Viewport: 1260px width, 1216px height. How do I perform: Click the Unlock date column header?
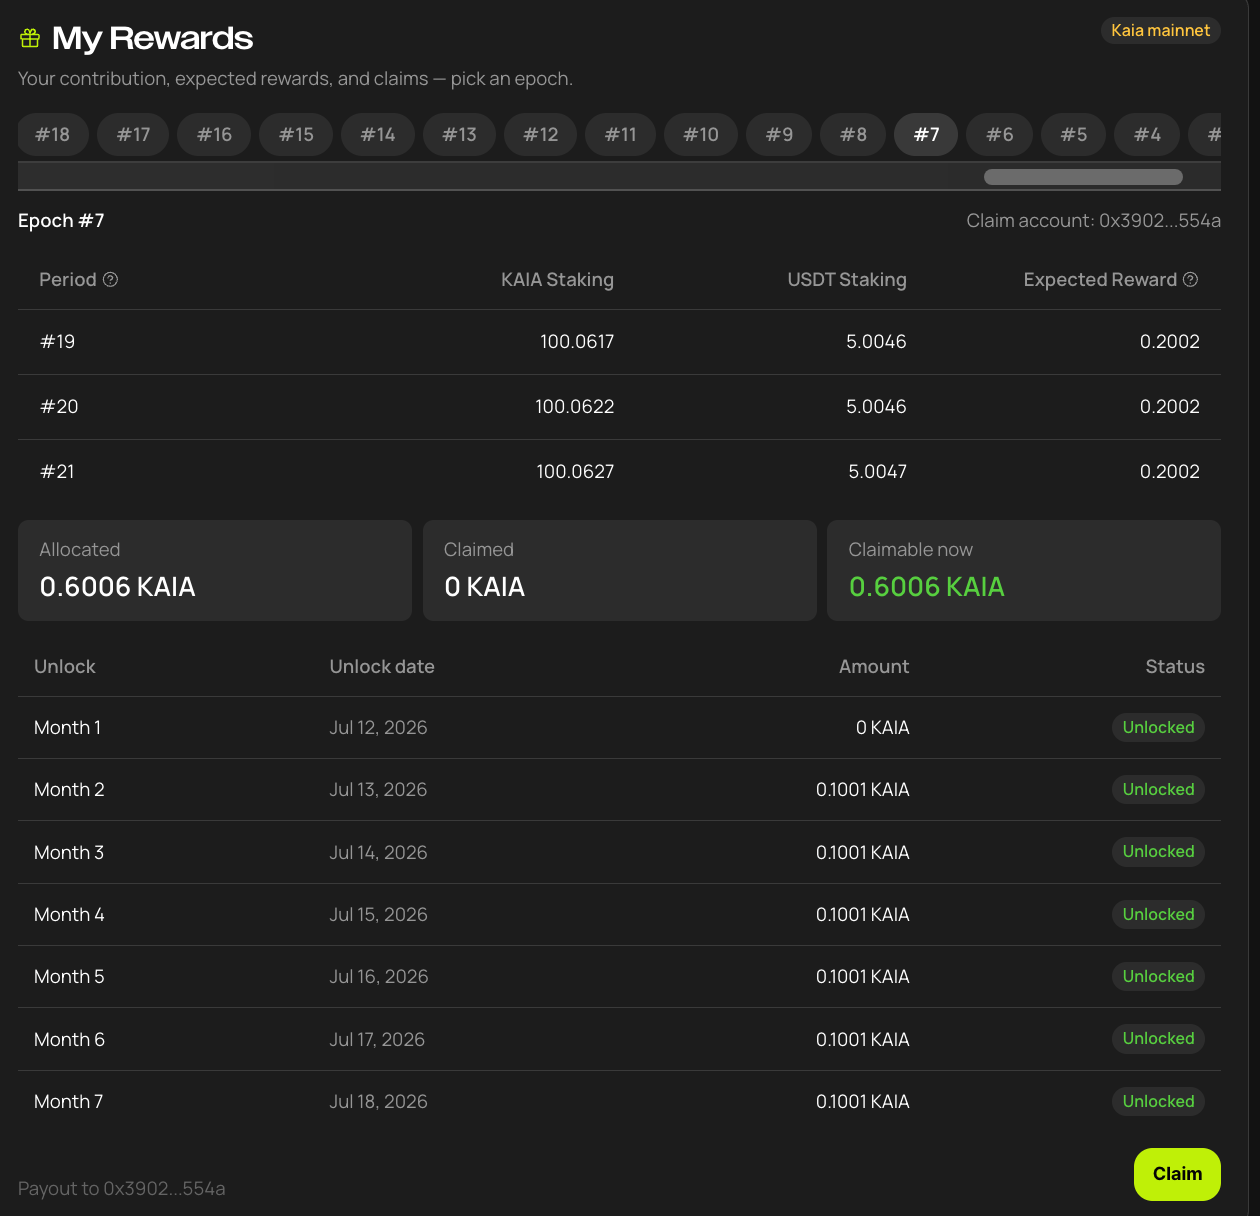pyautogui.click(x=382, y=667)
